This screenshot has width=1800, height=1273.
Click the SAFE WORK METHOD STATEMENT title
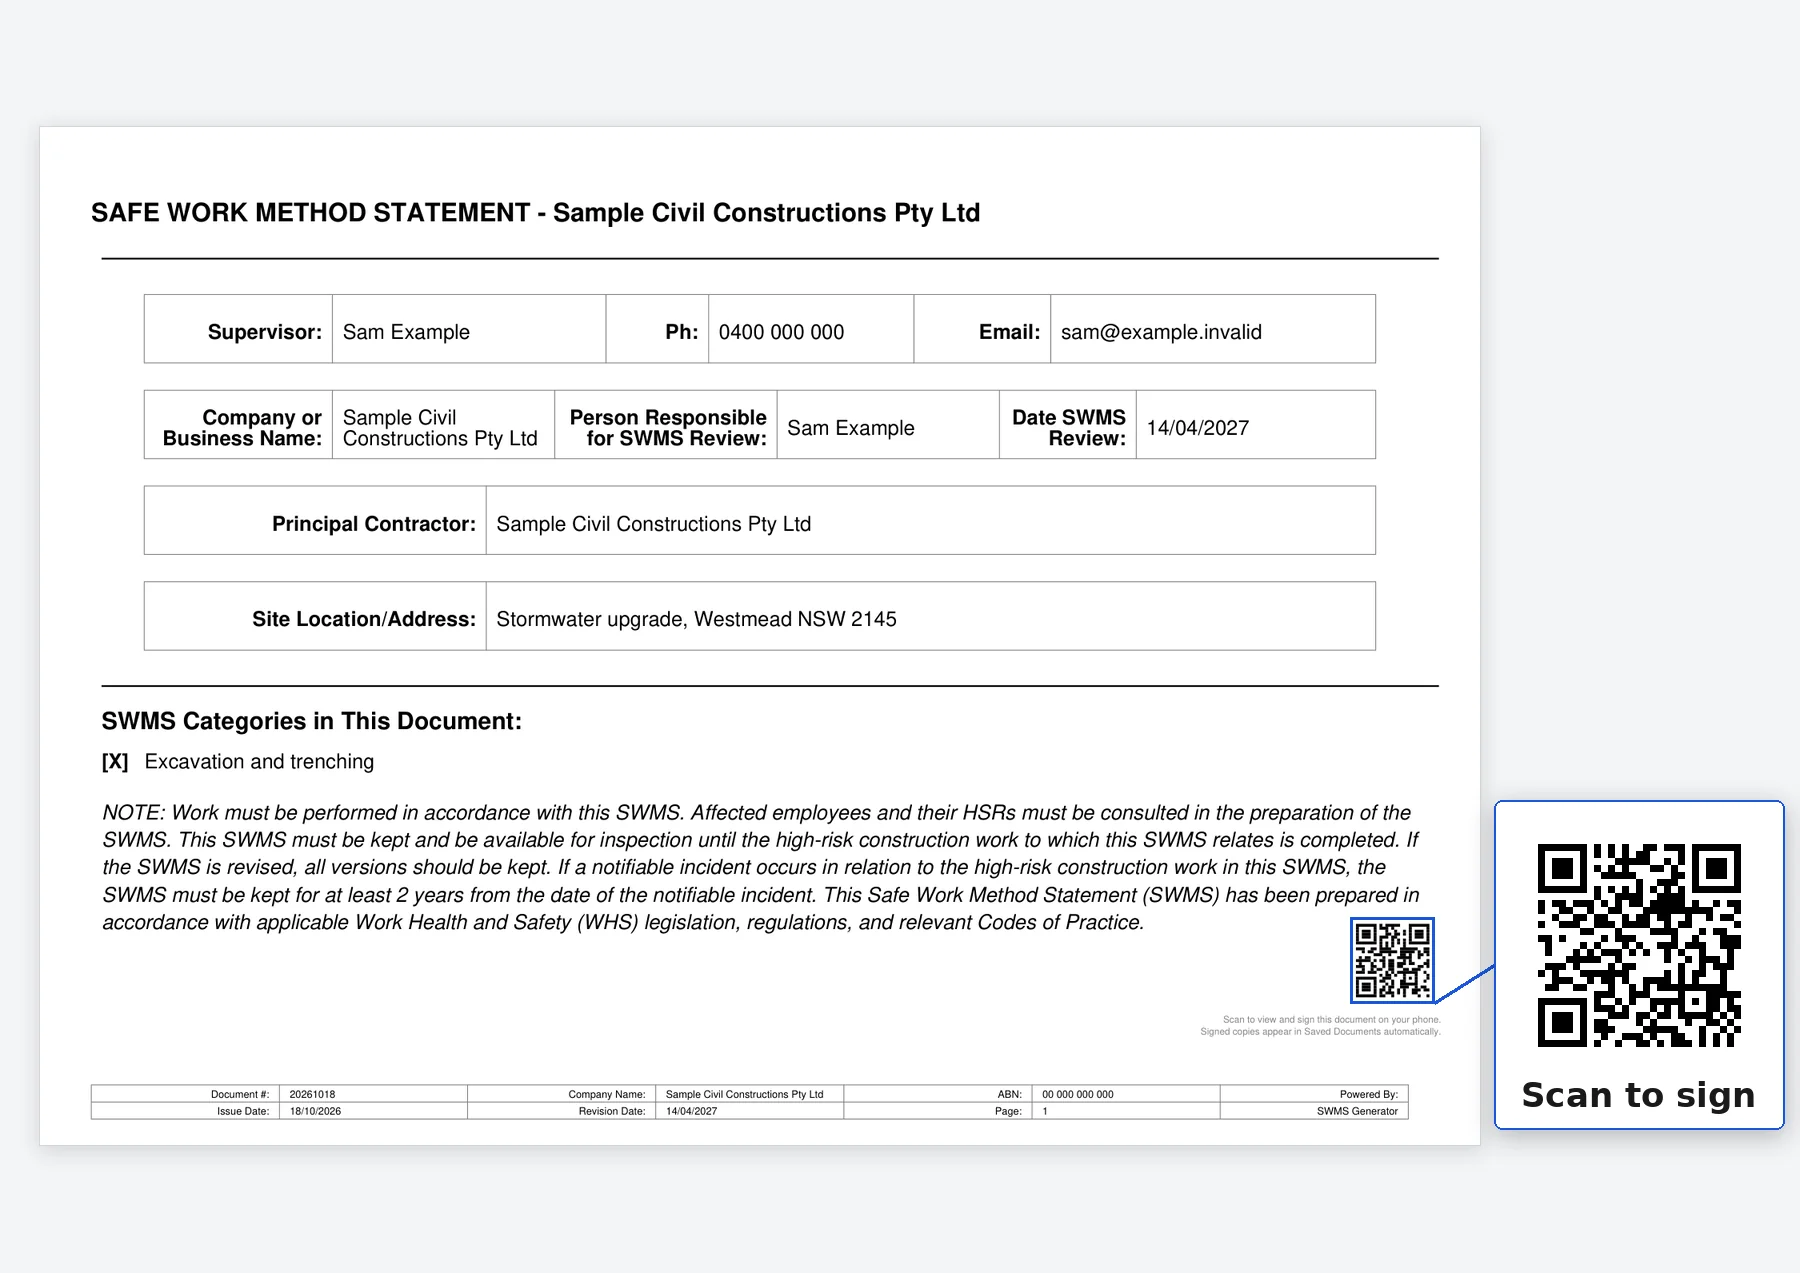(x=535, y=213)
